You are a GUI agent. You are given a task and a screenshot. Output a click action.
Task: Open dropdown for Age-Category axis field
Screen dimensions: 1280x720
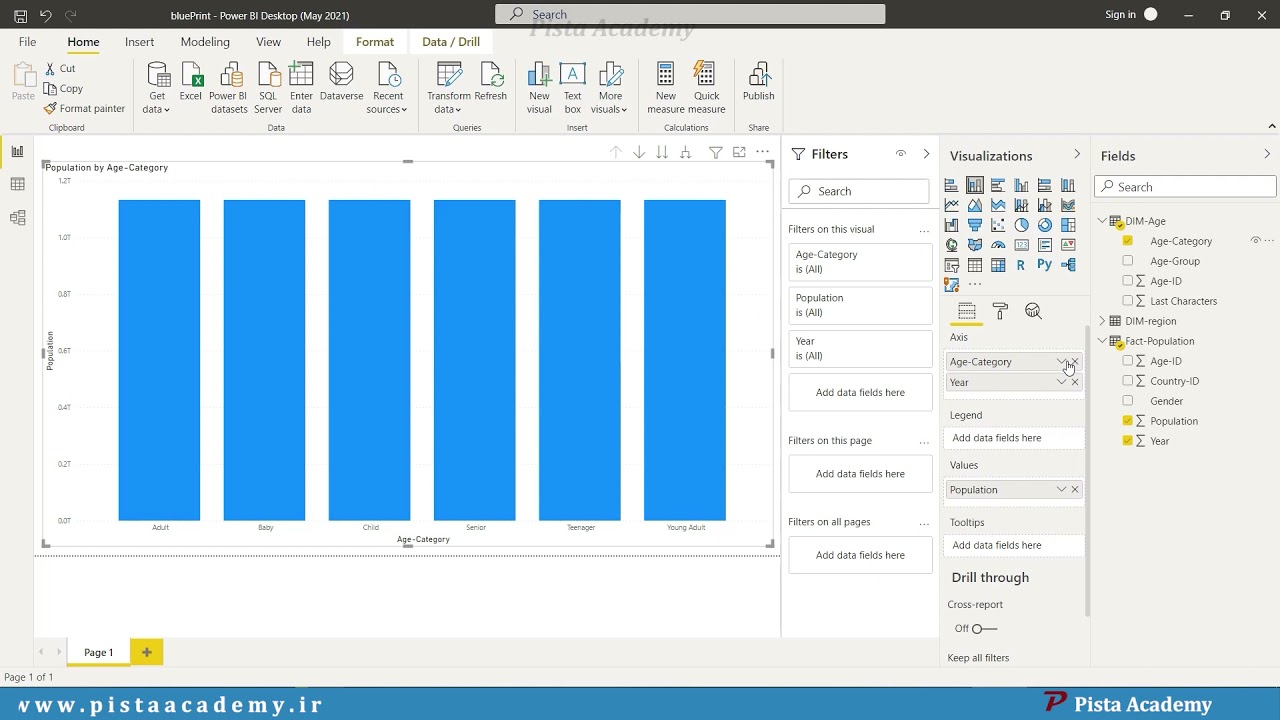click(1061, 362)
